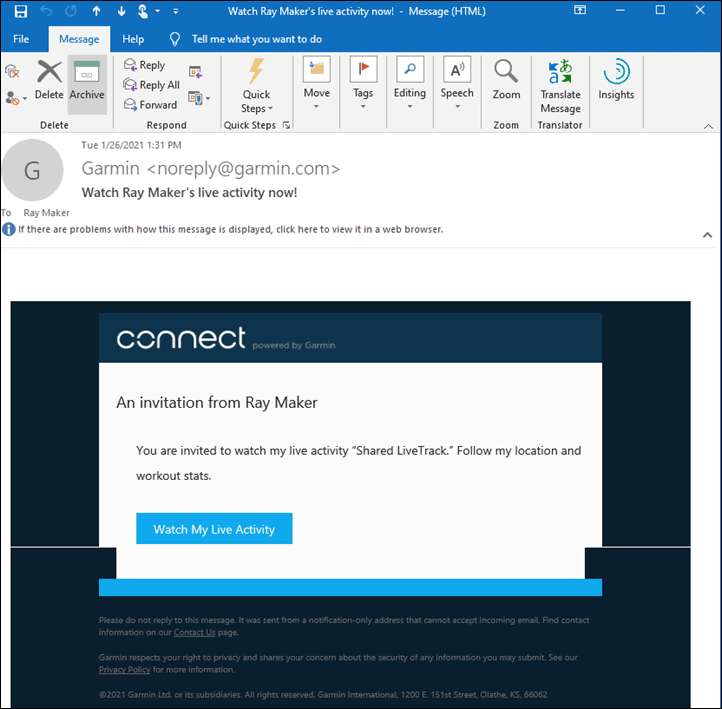
Task: Click recipient name Ray Maker
Action: tap(47, 213)
